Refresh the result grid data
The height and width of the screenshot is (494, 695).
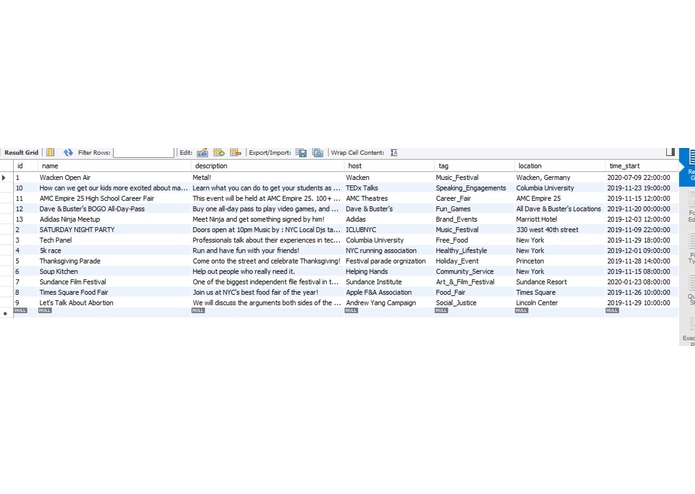(68, 152)
